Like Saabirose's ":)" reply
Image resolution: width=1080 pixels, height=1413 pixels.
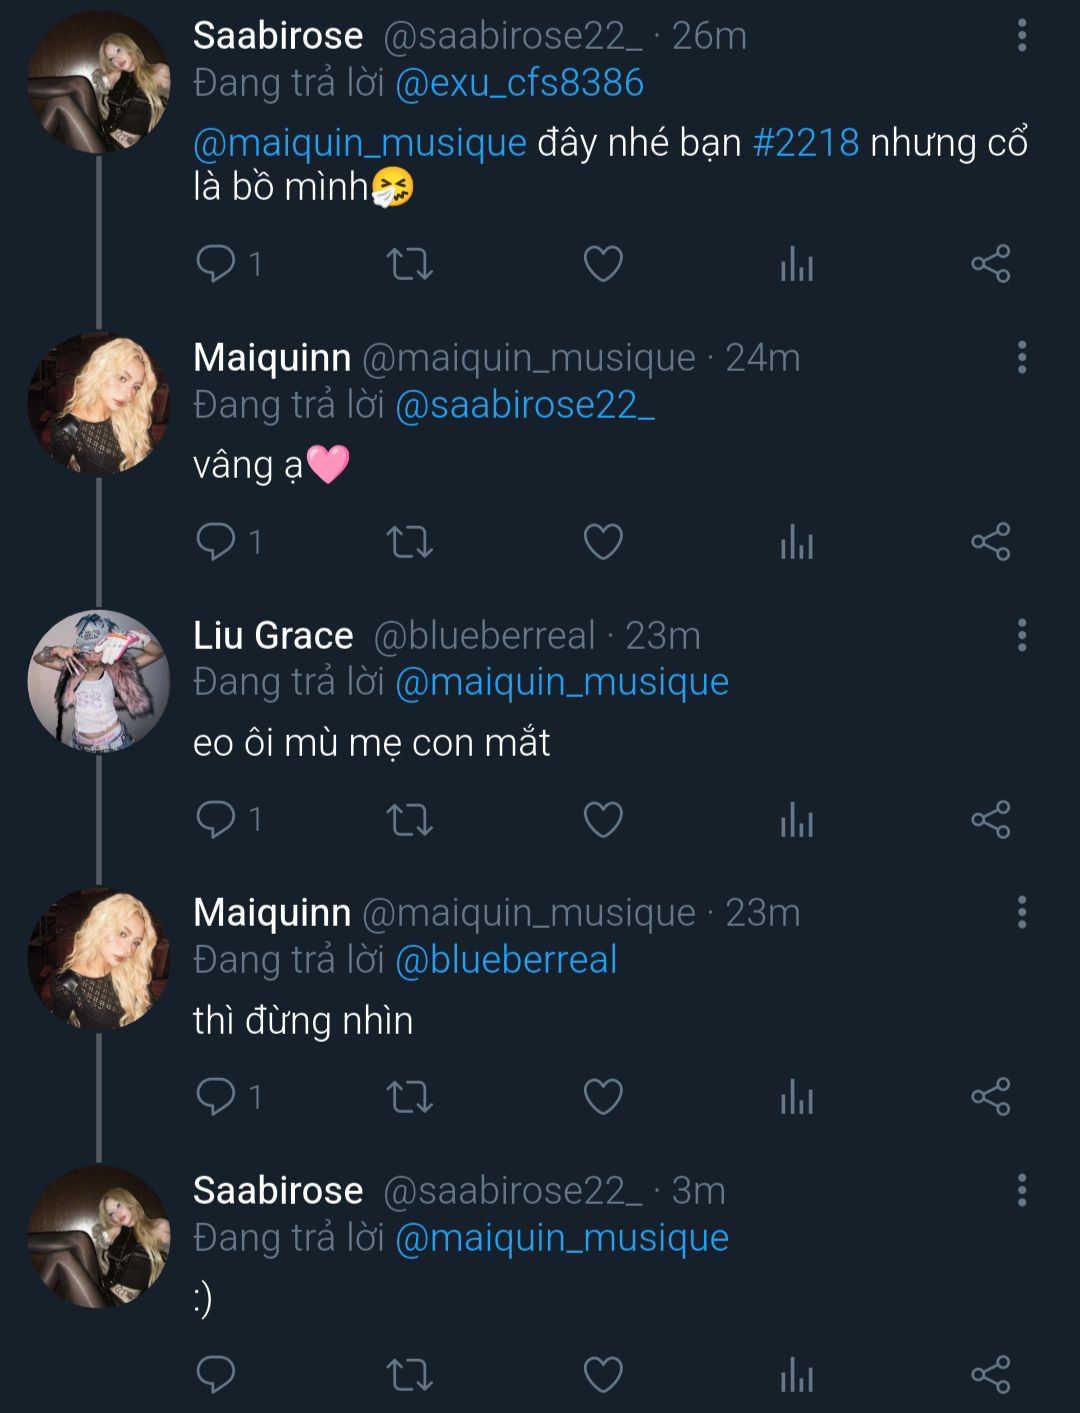click(x=603, y=1375)
